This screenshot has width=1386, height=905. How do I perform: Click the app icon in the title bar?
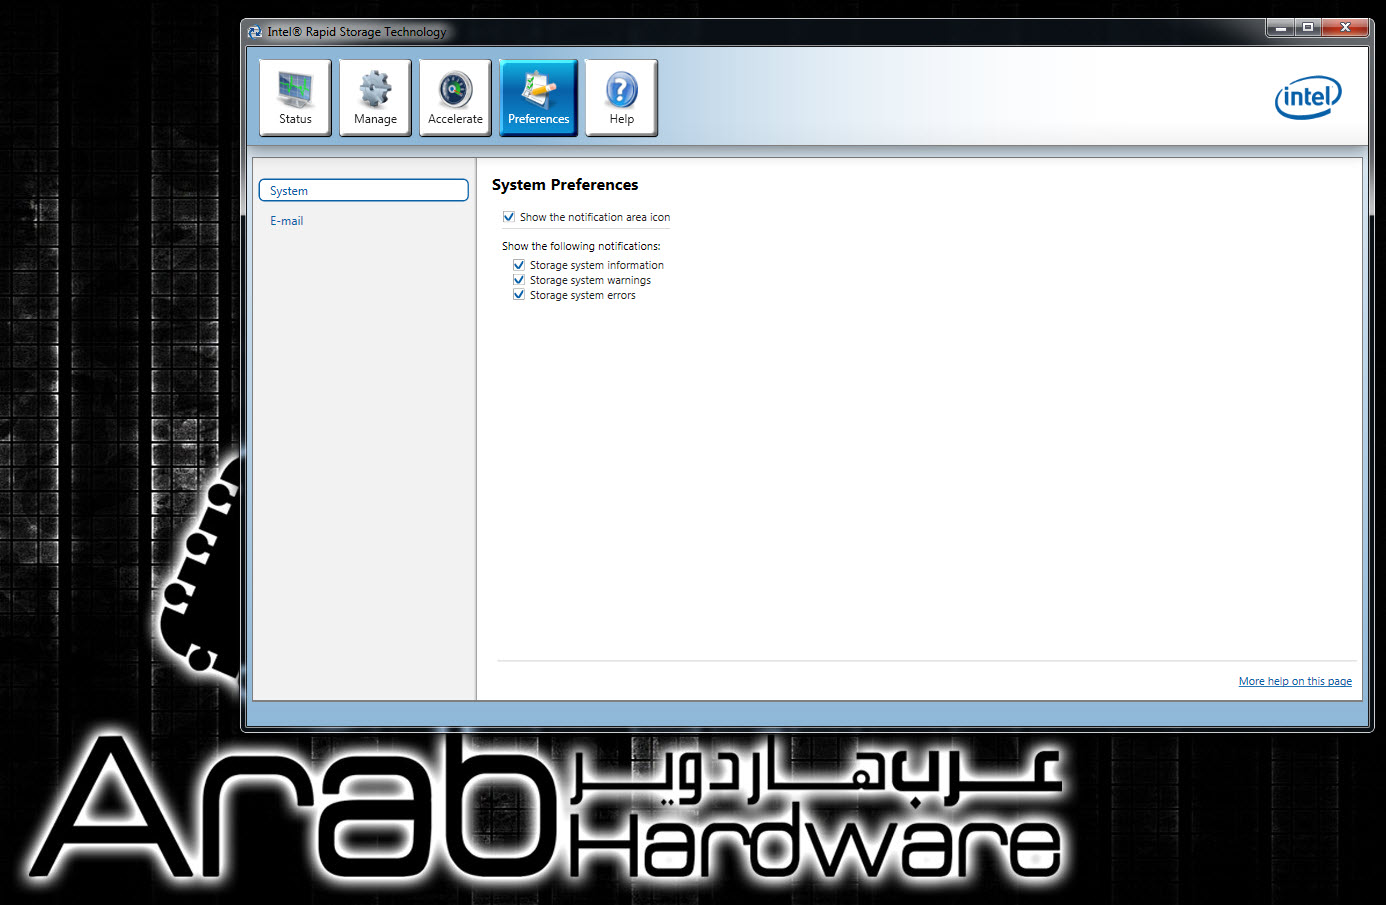tap(255, 32)
